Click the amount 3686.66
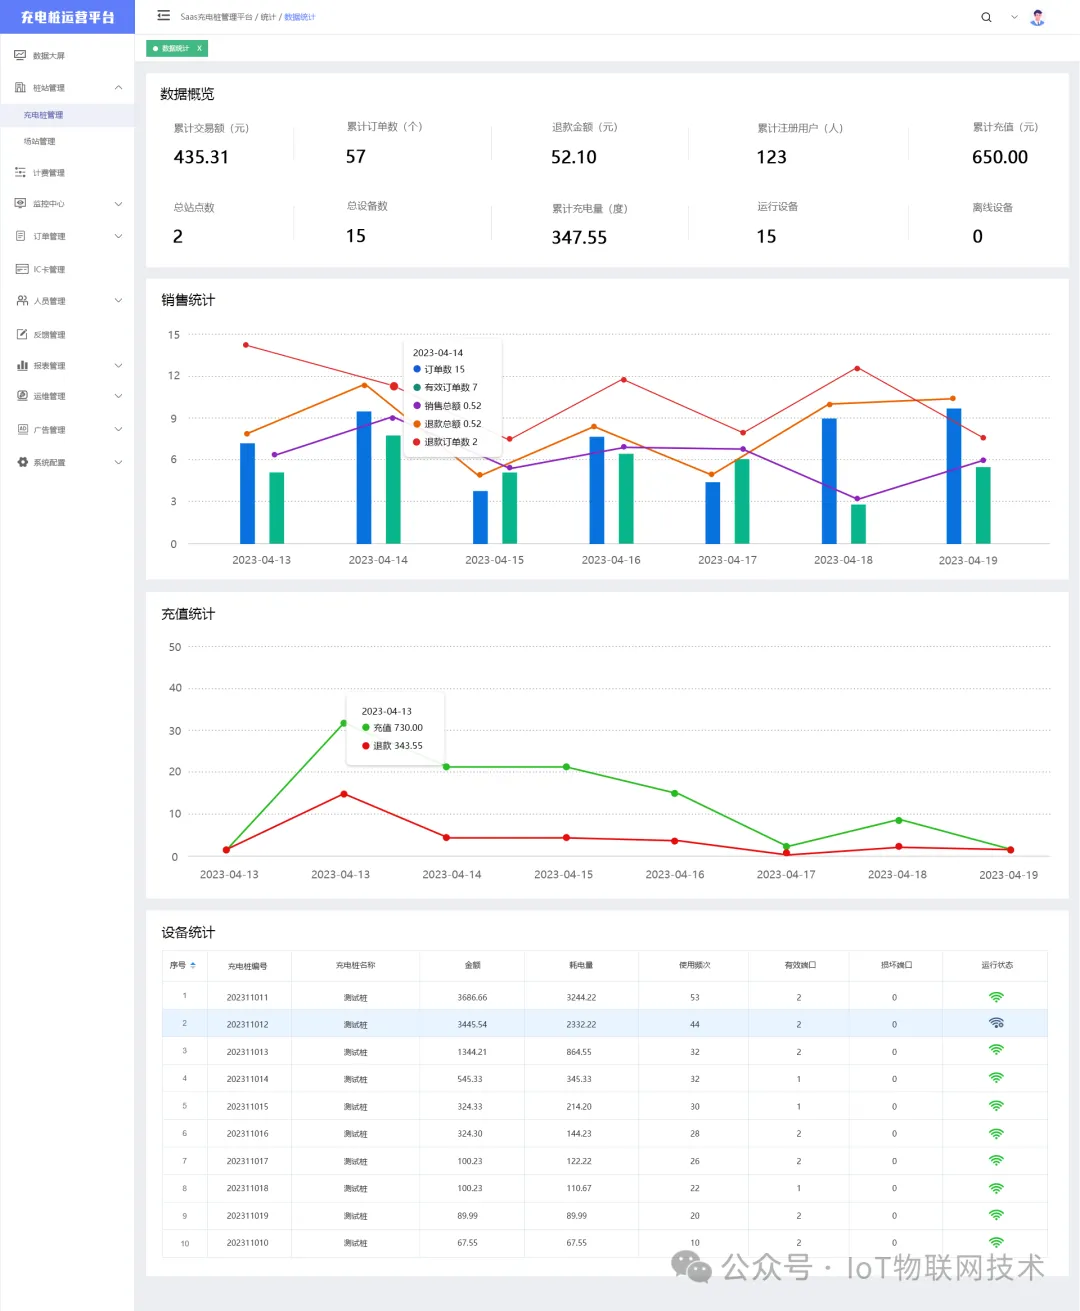Image resolution: width=1080 pixels, height=1311 pixels. tap(472, 997)
